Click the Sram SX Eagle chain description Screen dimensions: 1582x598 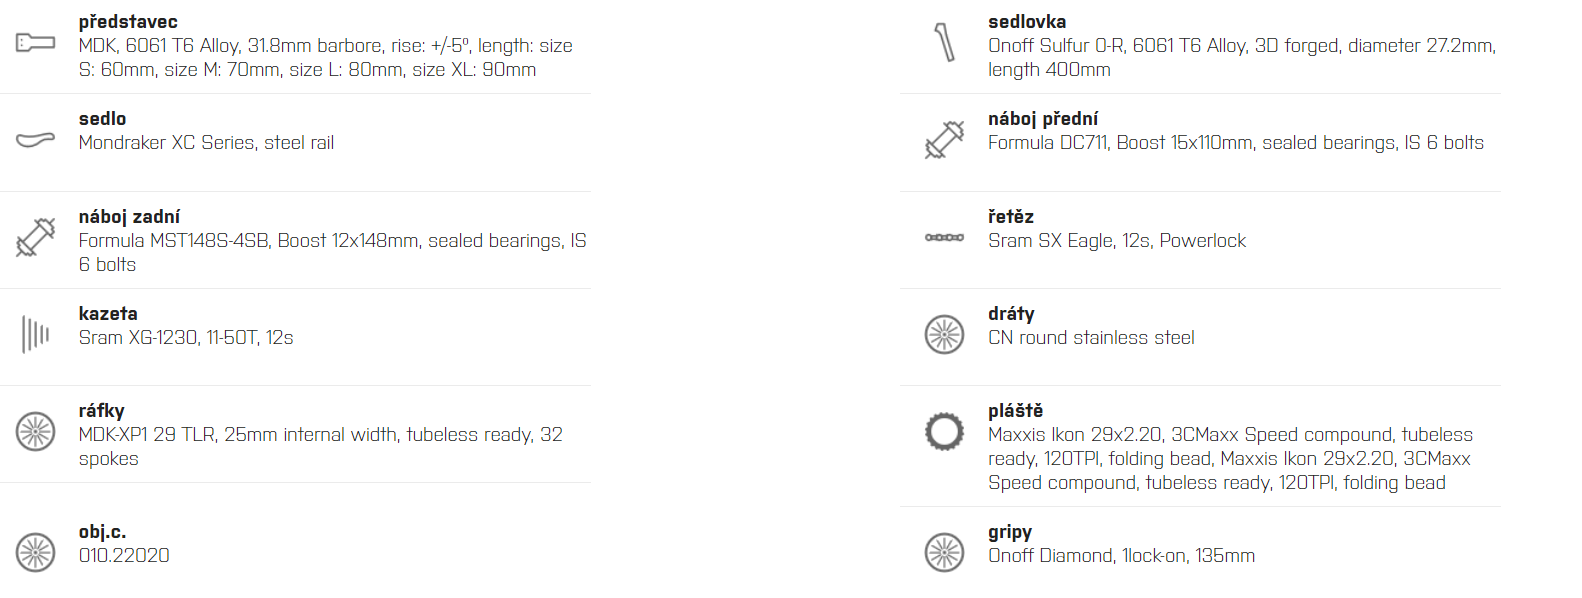click(x=1117, y=241)
